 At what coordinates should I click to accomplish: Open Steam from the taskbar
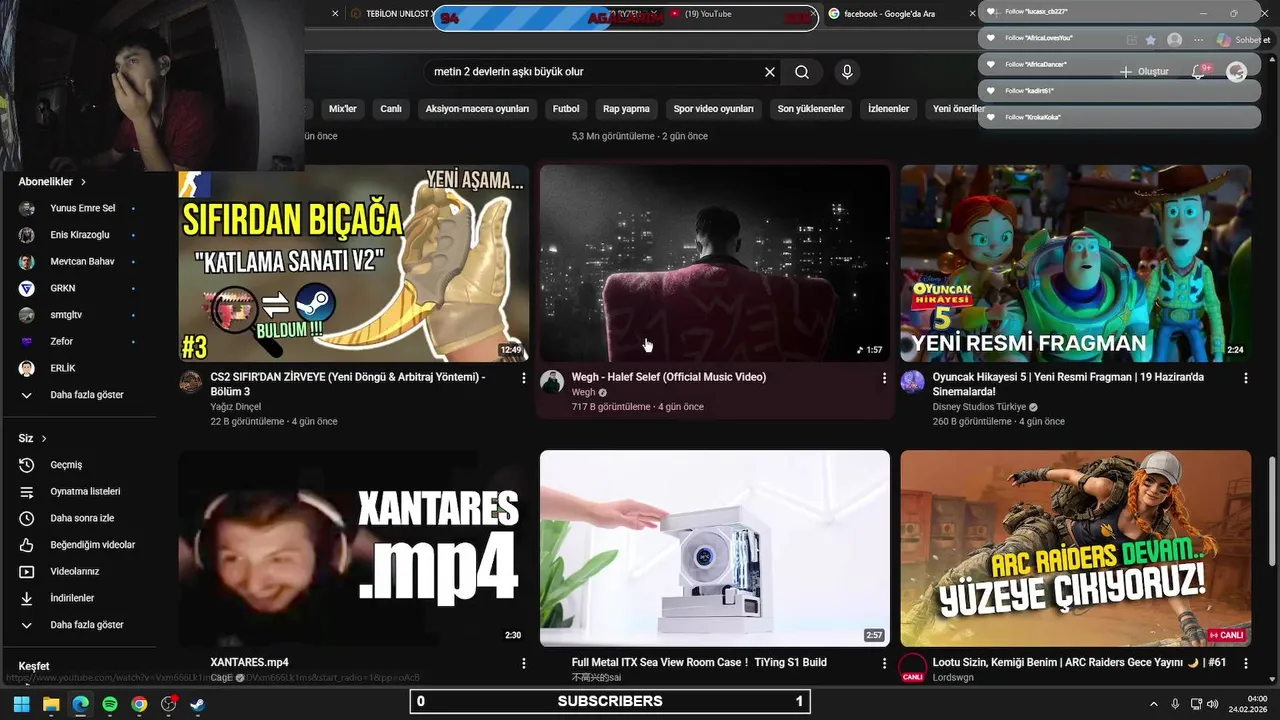pos(198,704)
